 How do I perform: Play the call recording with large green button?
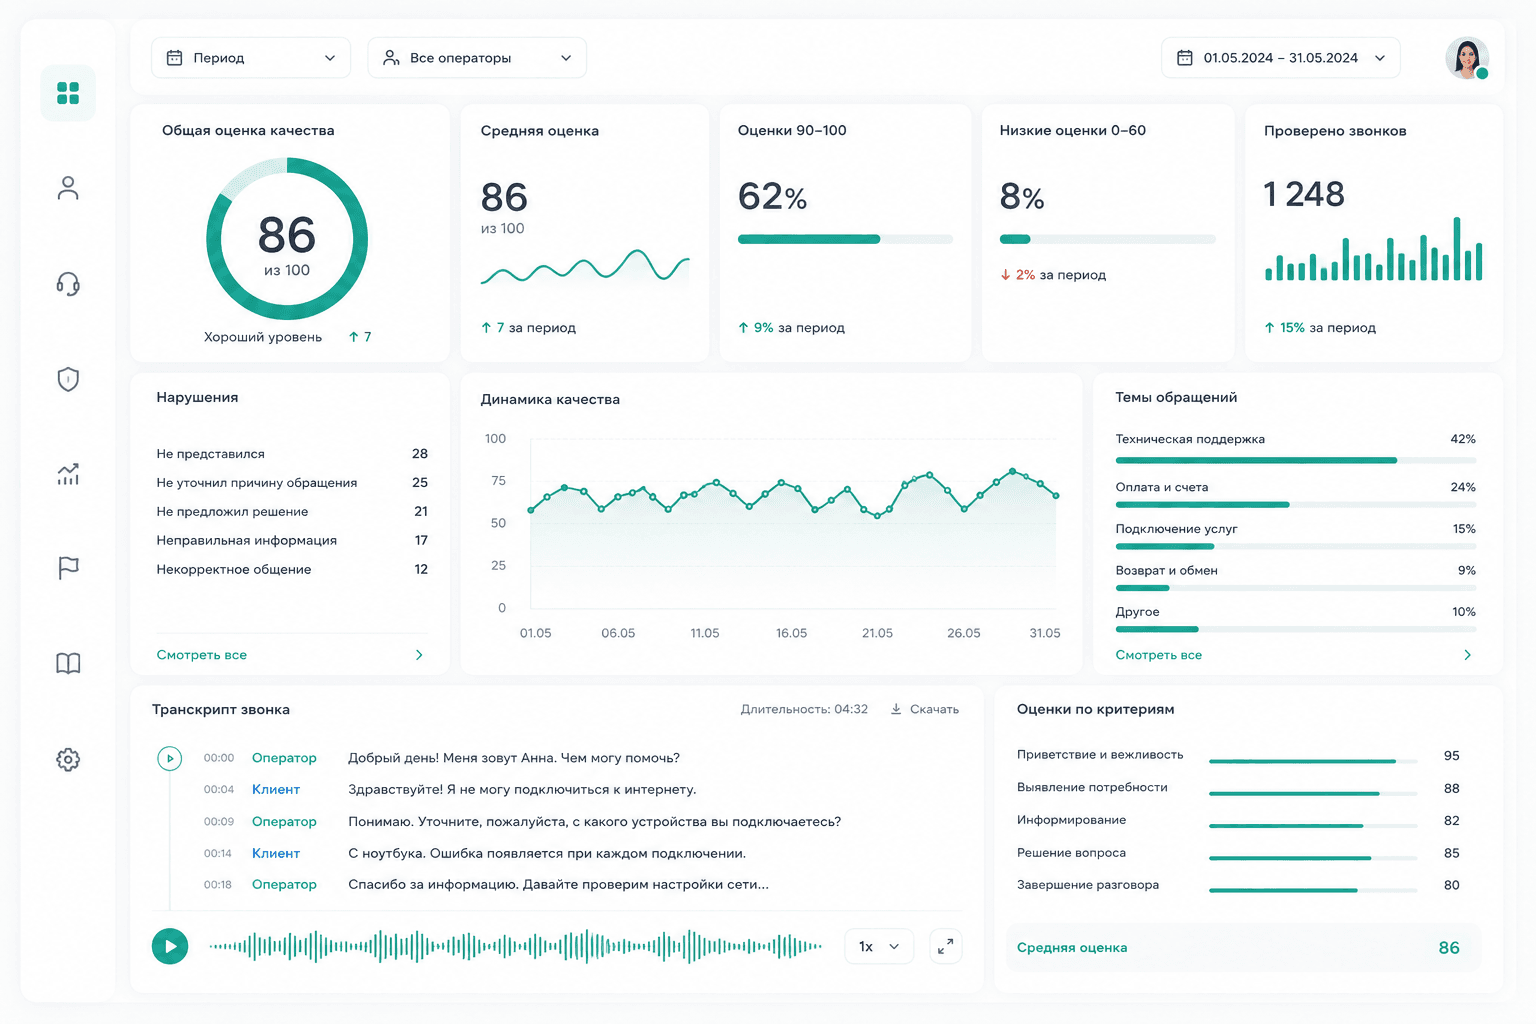(170, 946)
